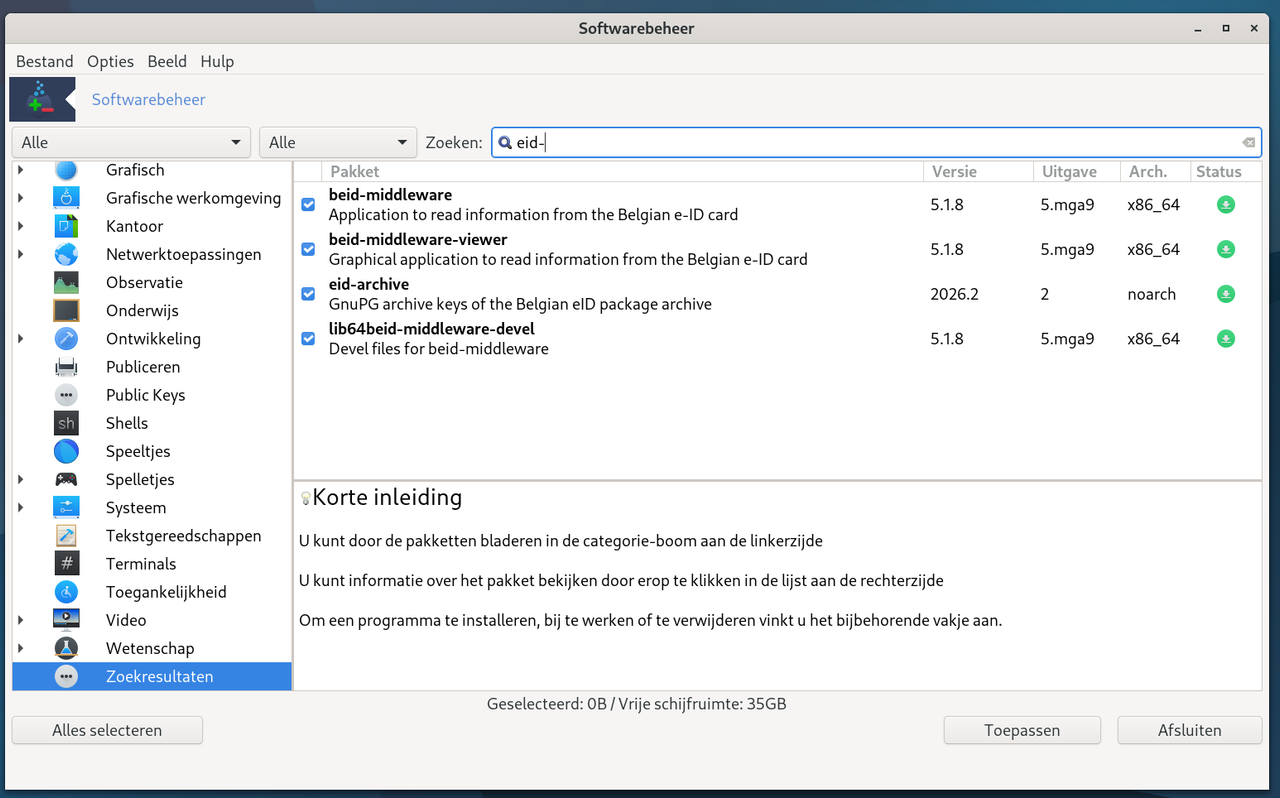Click the Tekstgereedschappen pencil icon
Image resolution: width=1280 pixels, height=798 pixels.
coord(66,535)
